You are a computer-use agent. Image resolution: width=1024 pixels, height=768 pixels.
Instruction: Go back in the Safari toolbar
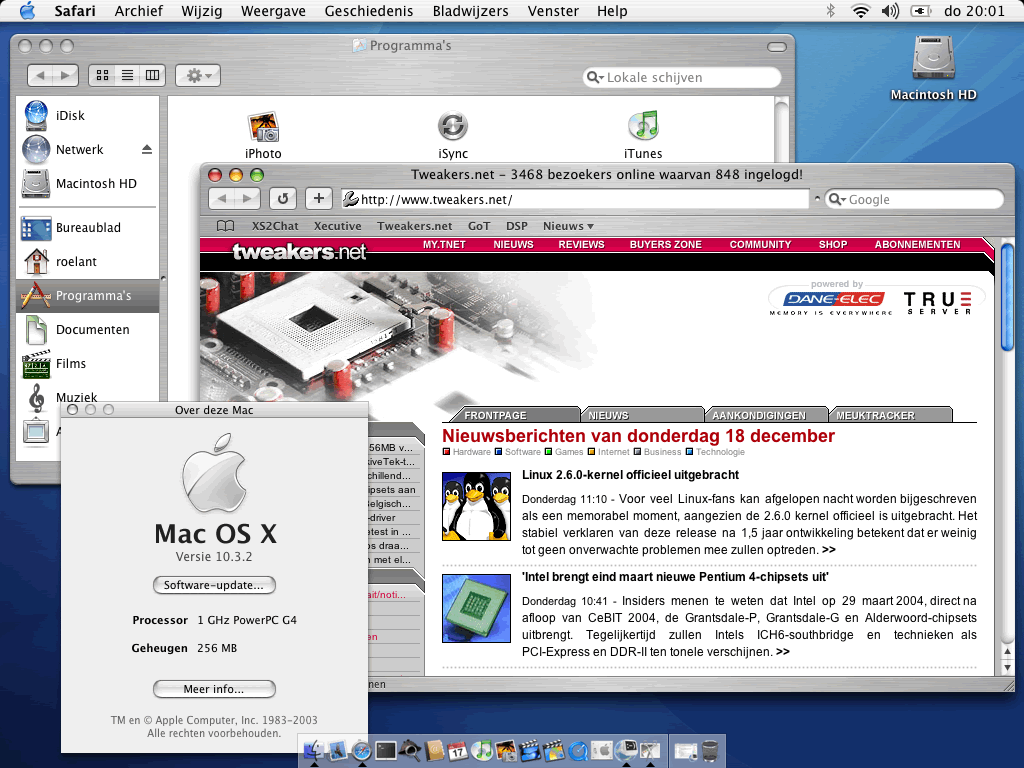(x=222, y=199)
